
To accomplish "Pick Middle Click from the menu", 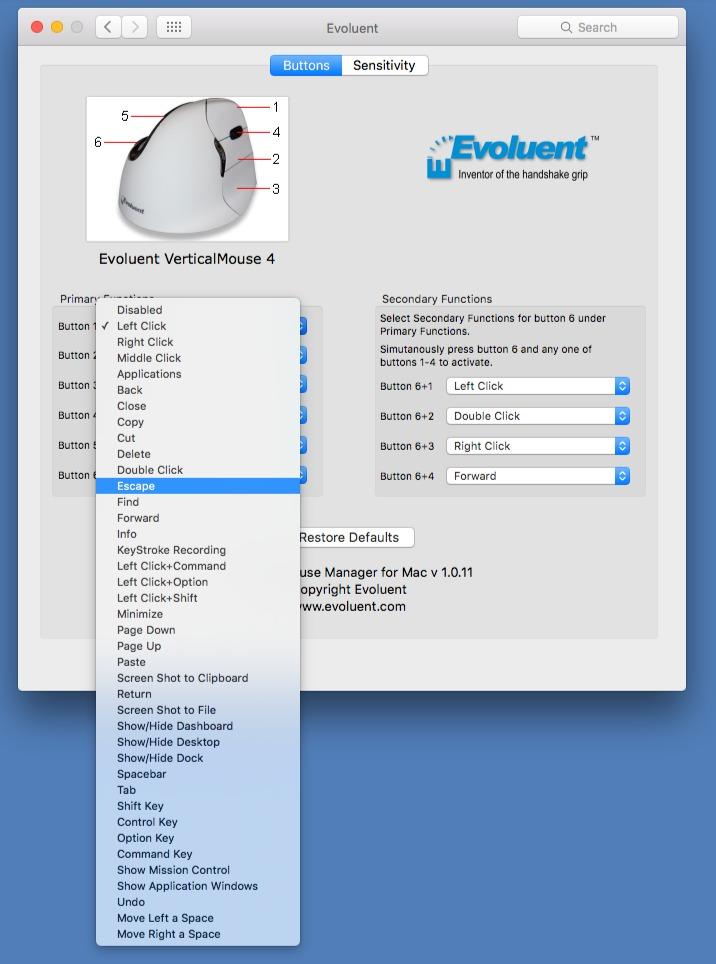I will 198,358.
